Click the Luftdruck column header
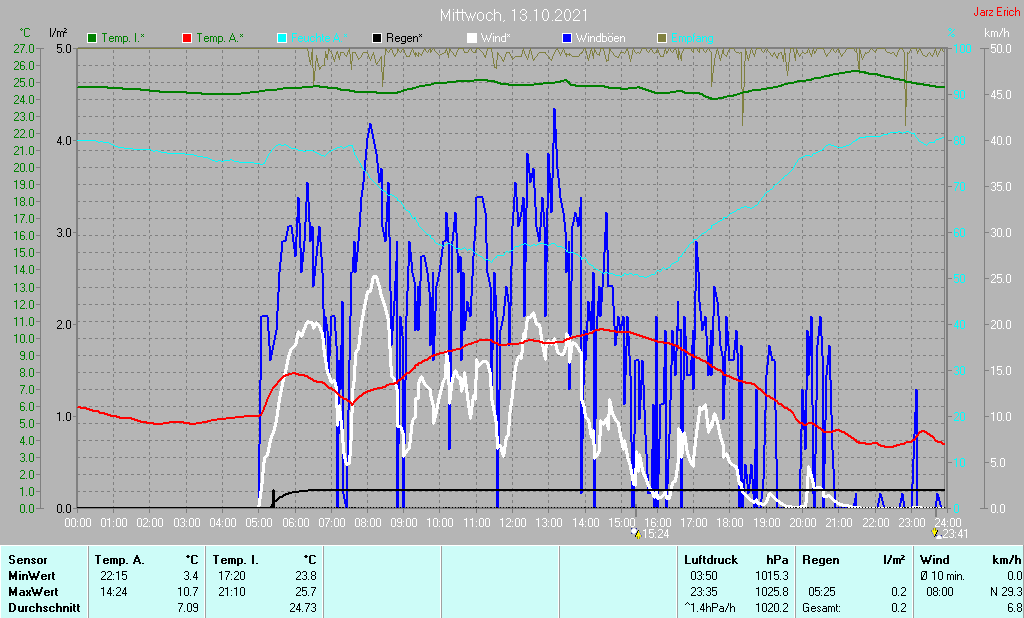The height and width of the screenshot is (618, 1024). 711,560
